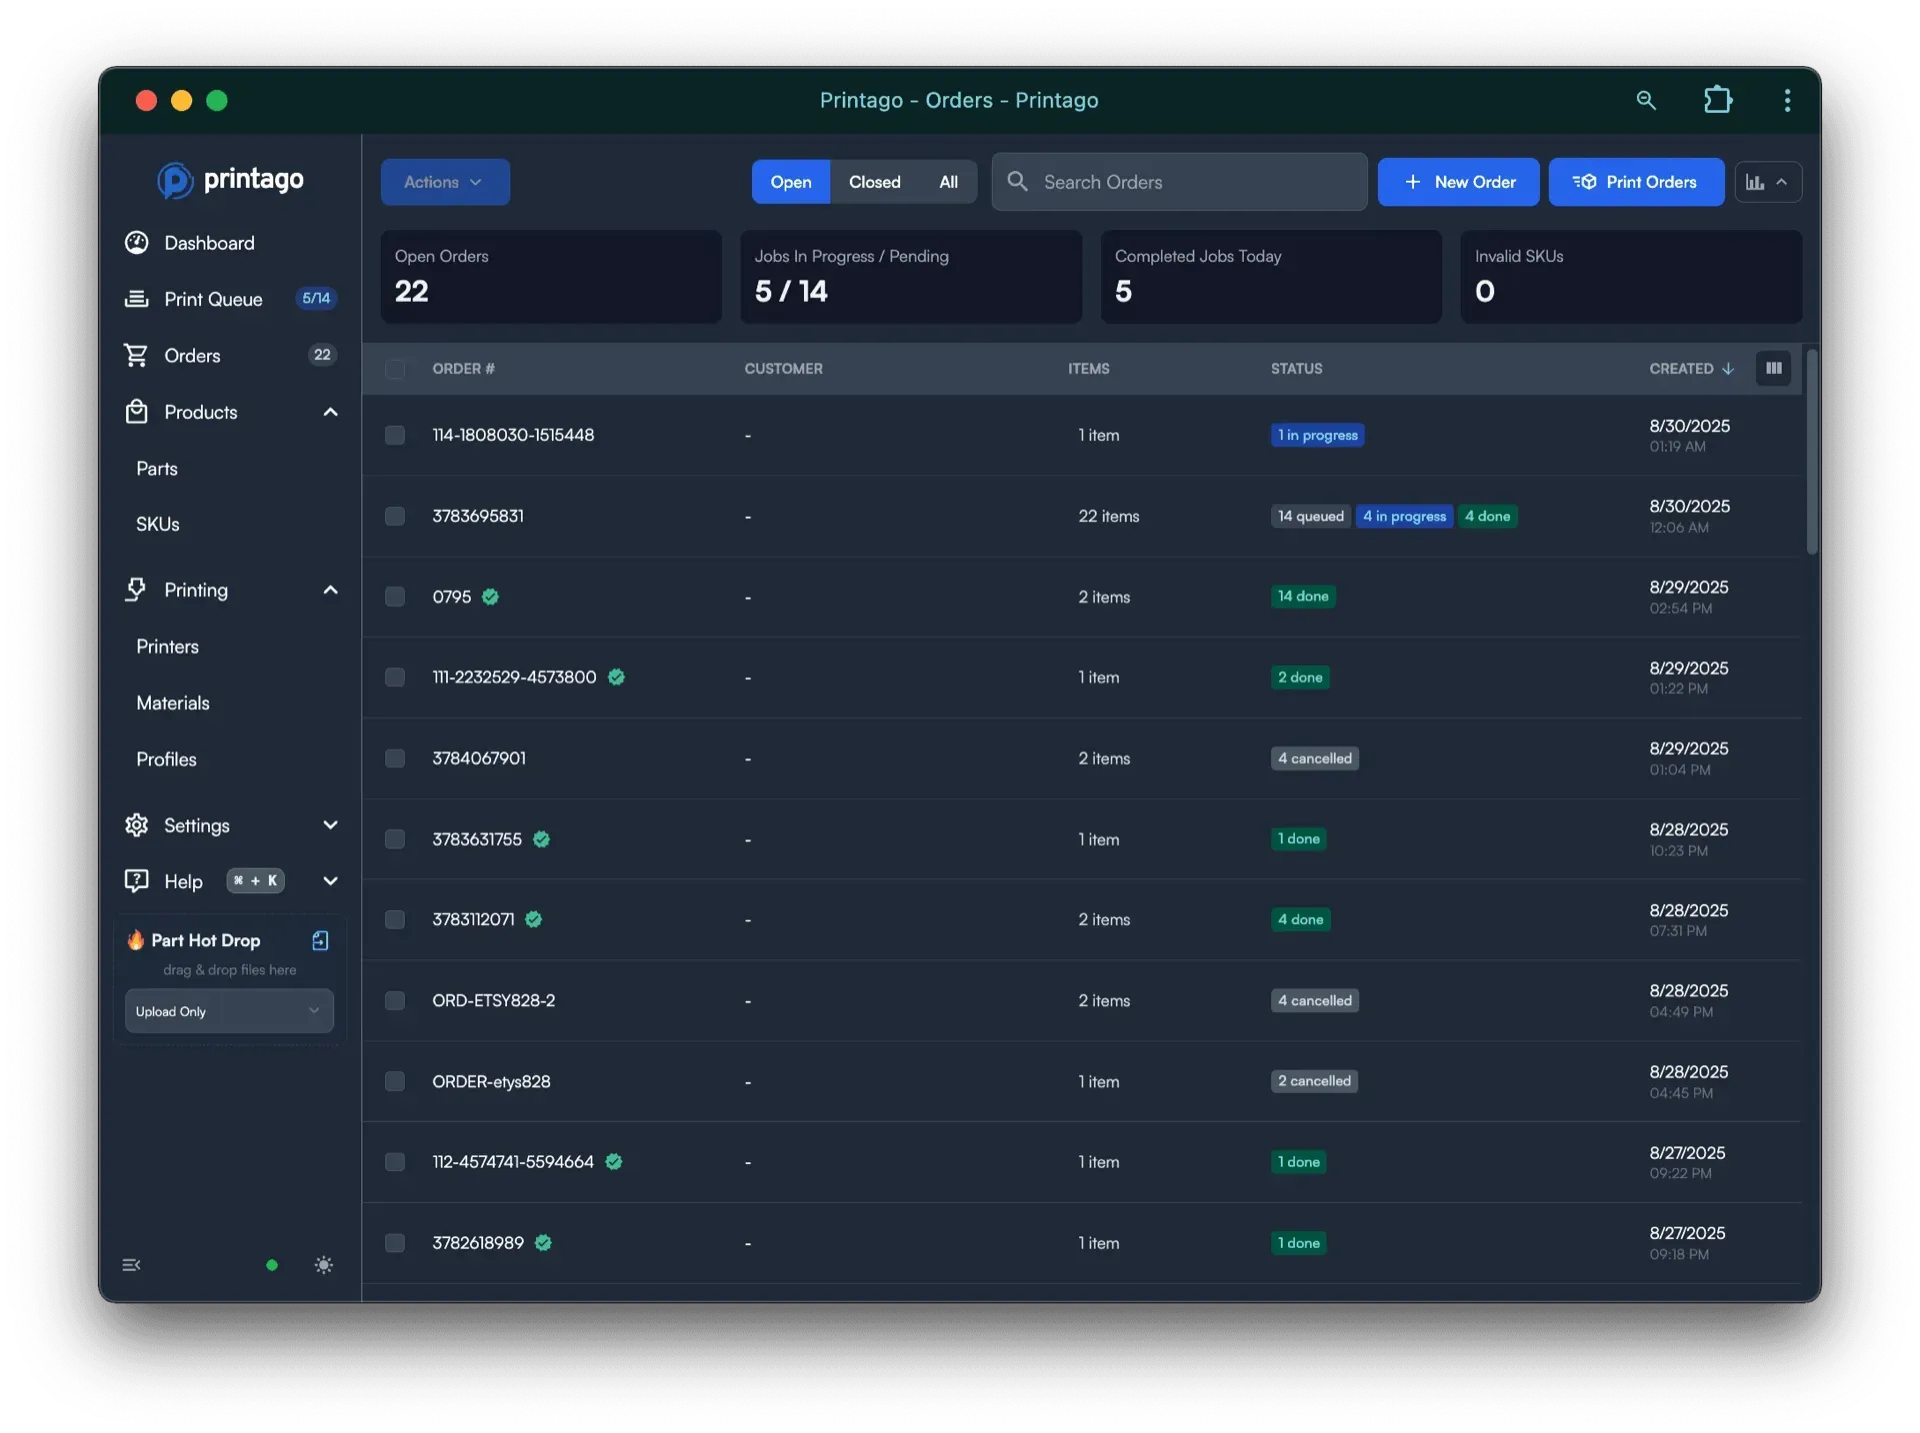Select the checkbox for order 3783695831

[395, 516]
